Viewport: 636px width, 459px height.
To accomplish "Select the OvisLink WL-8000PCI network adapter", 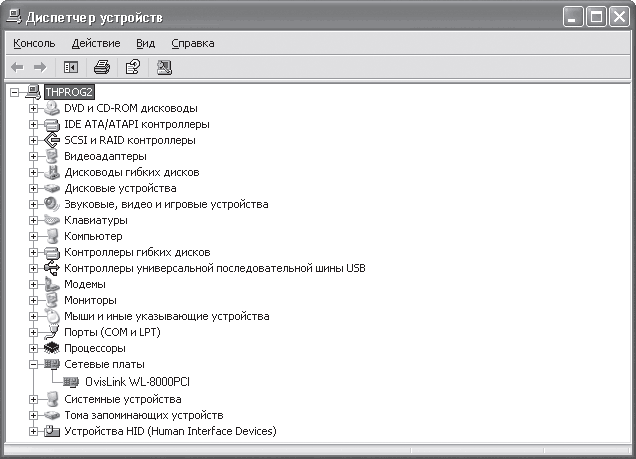I will (x=137, y=382).
